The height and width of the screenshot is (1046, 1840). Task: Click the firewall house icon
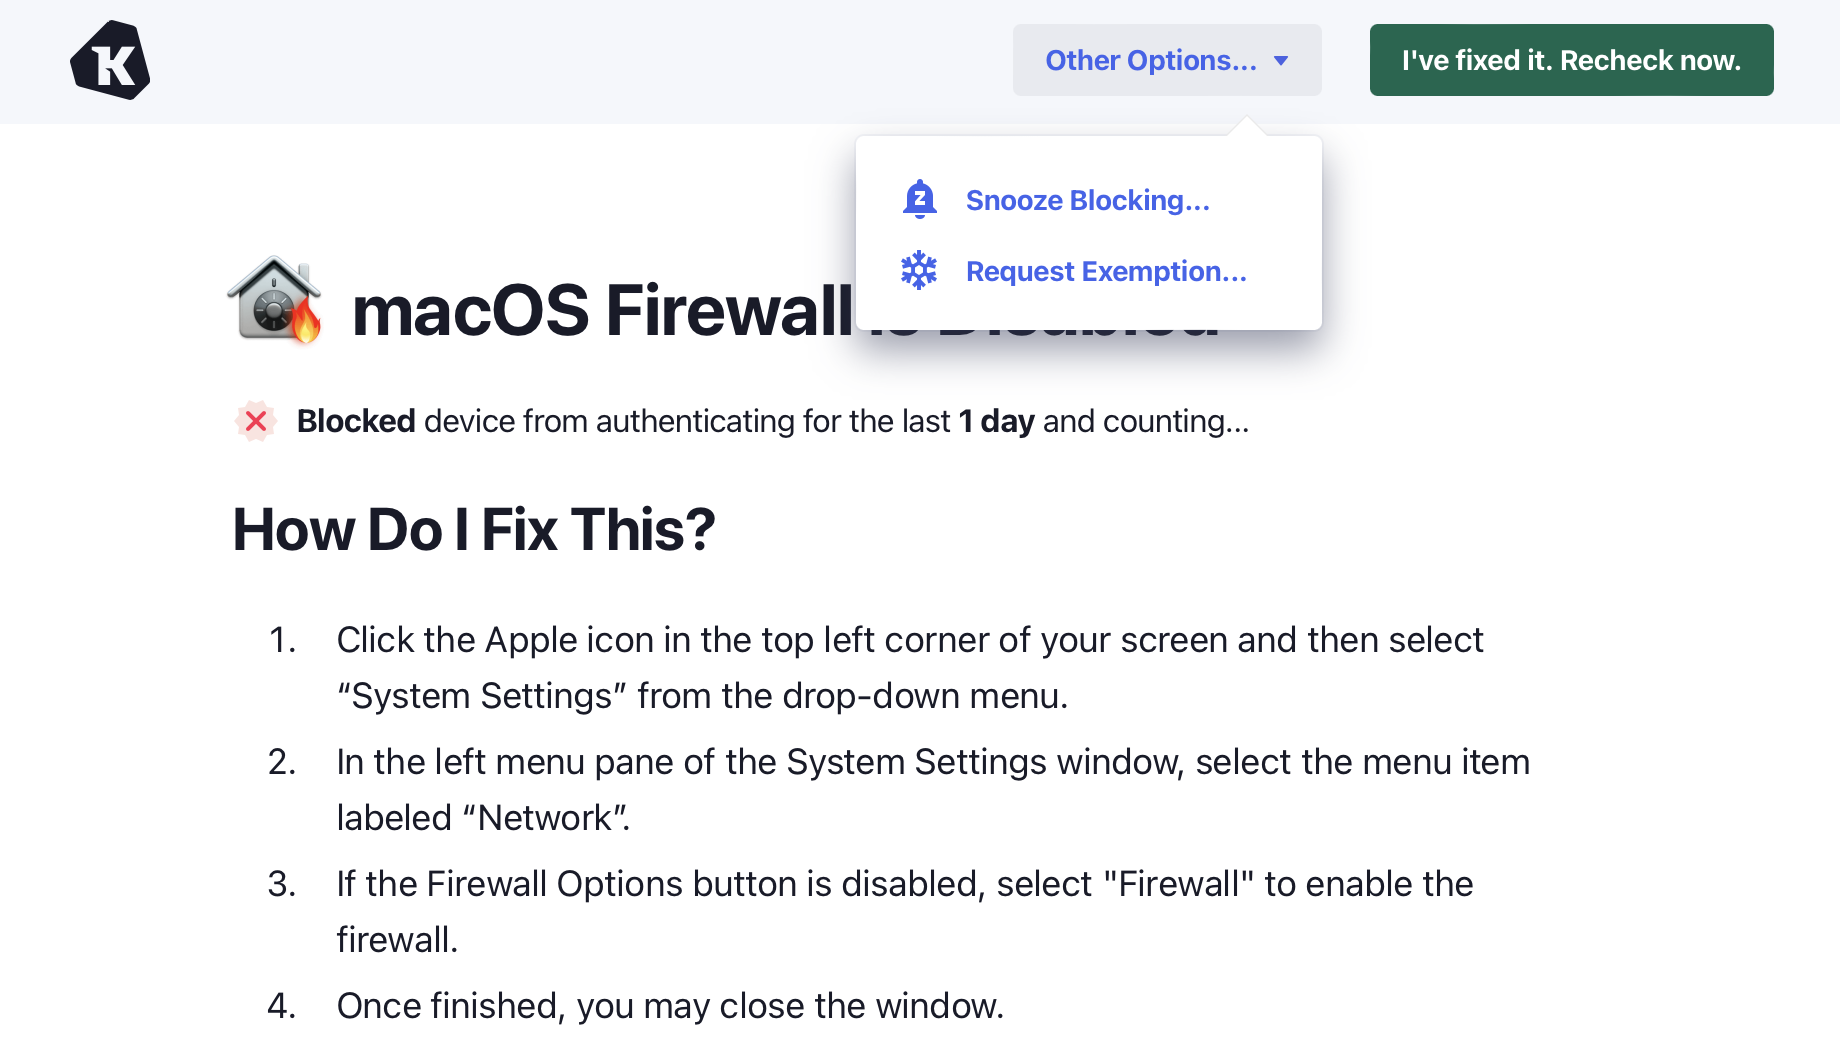tap(275, 301)
